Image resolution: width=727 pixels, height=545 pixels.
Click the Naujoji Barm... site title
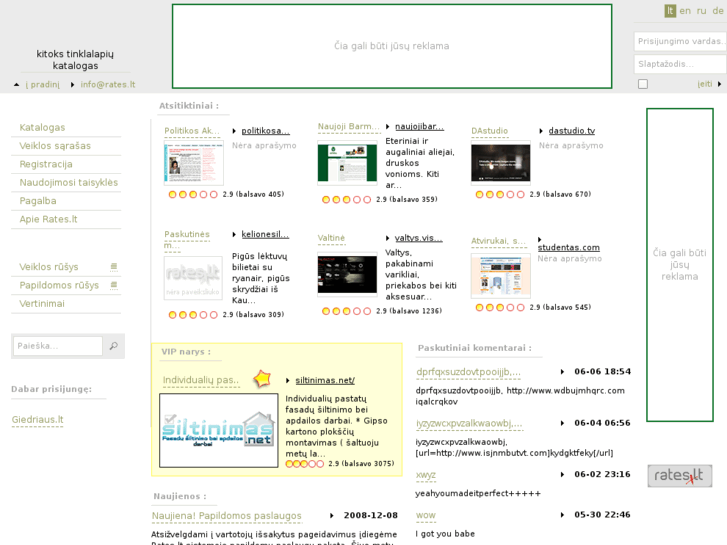pos(349,127)
